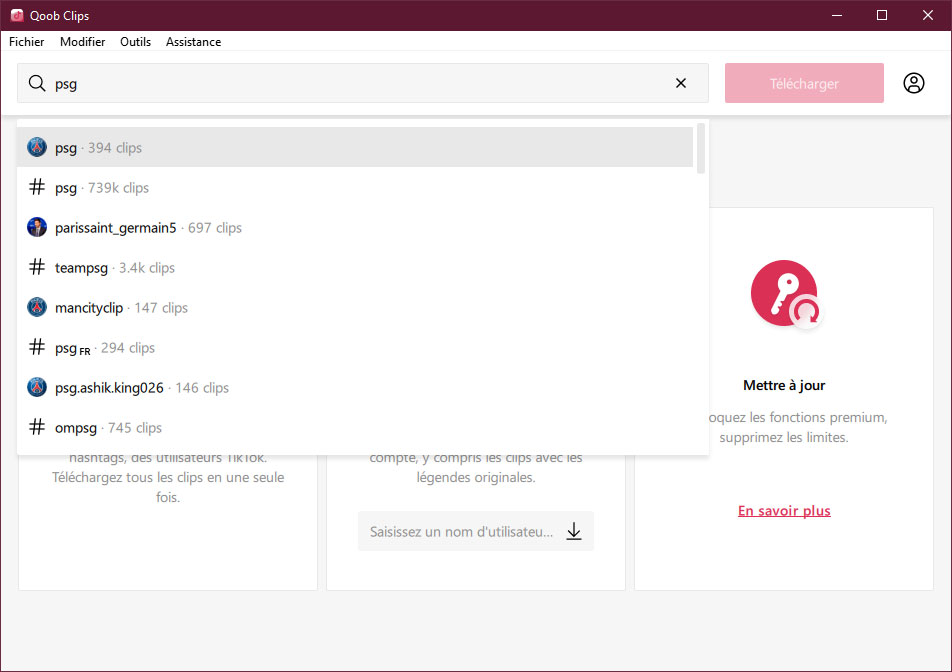Select suggestion parissaint_germain5 697 clips
This screenshot has height=672, width=952.
[x=355, y=227]
